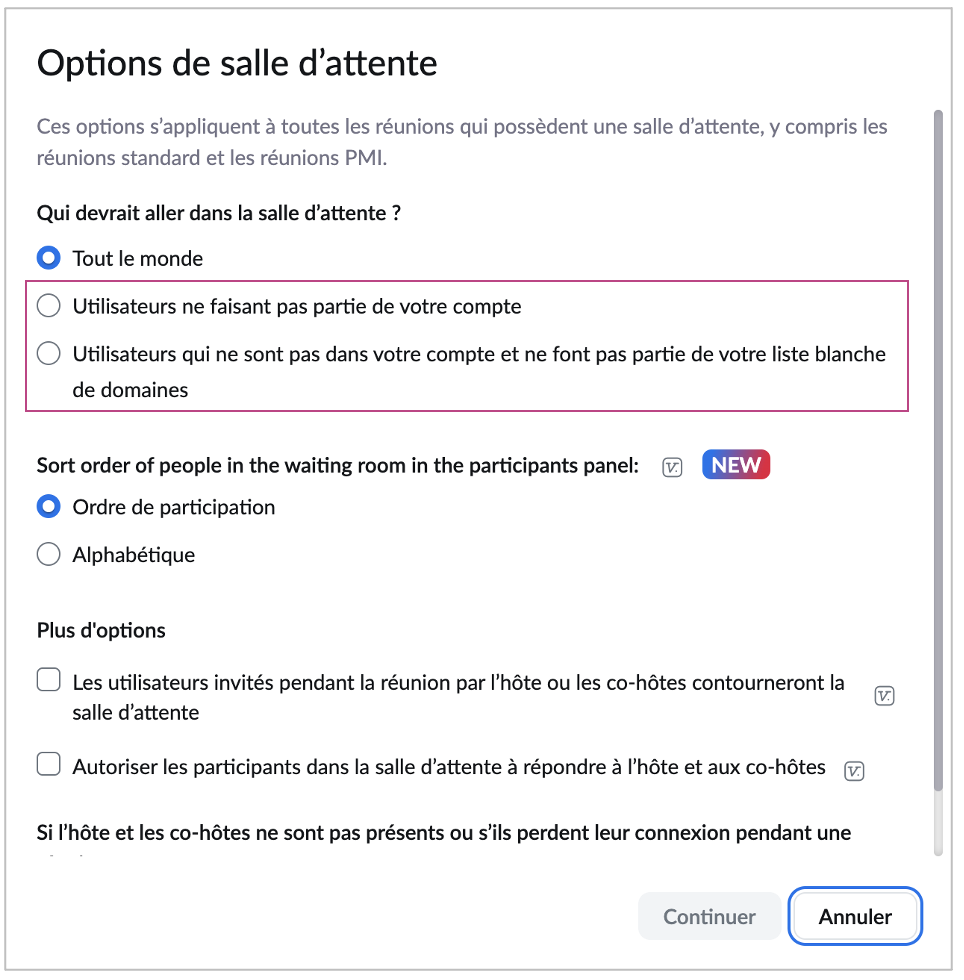Click the "Annuler" button
This screenshot has width=964, height=980.
click(x=855, y=917)
